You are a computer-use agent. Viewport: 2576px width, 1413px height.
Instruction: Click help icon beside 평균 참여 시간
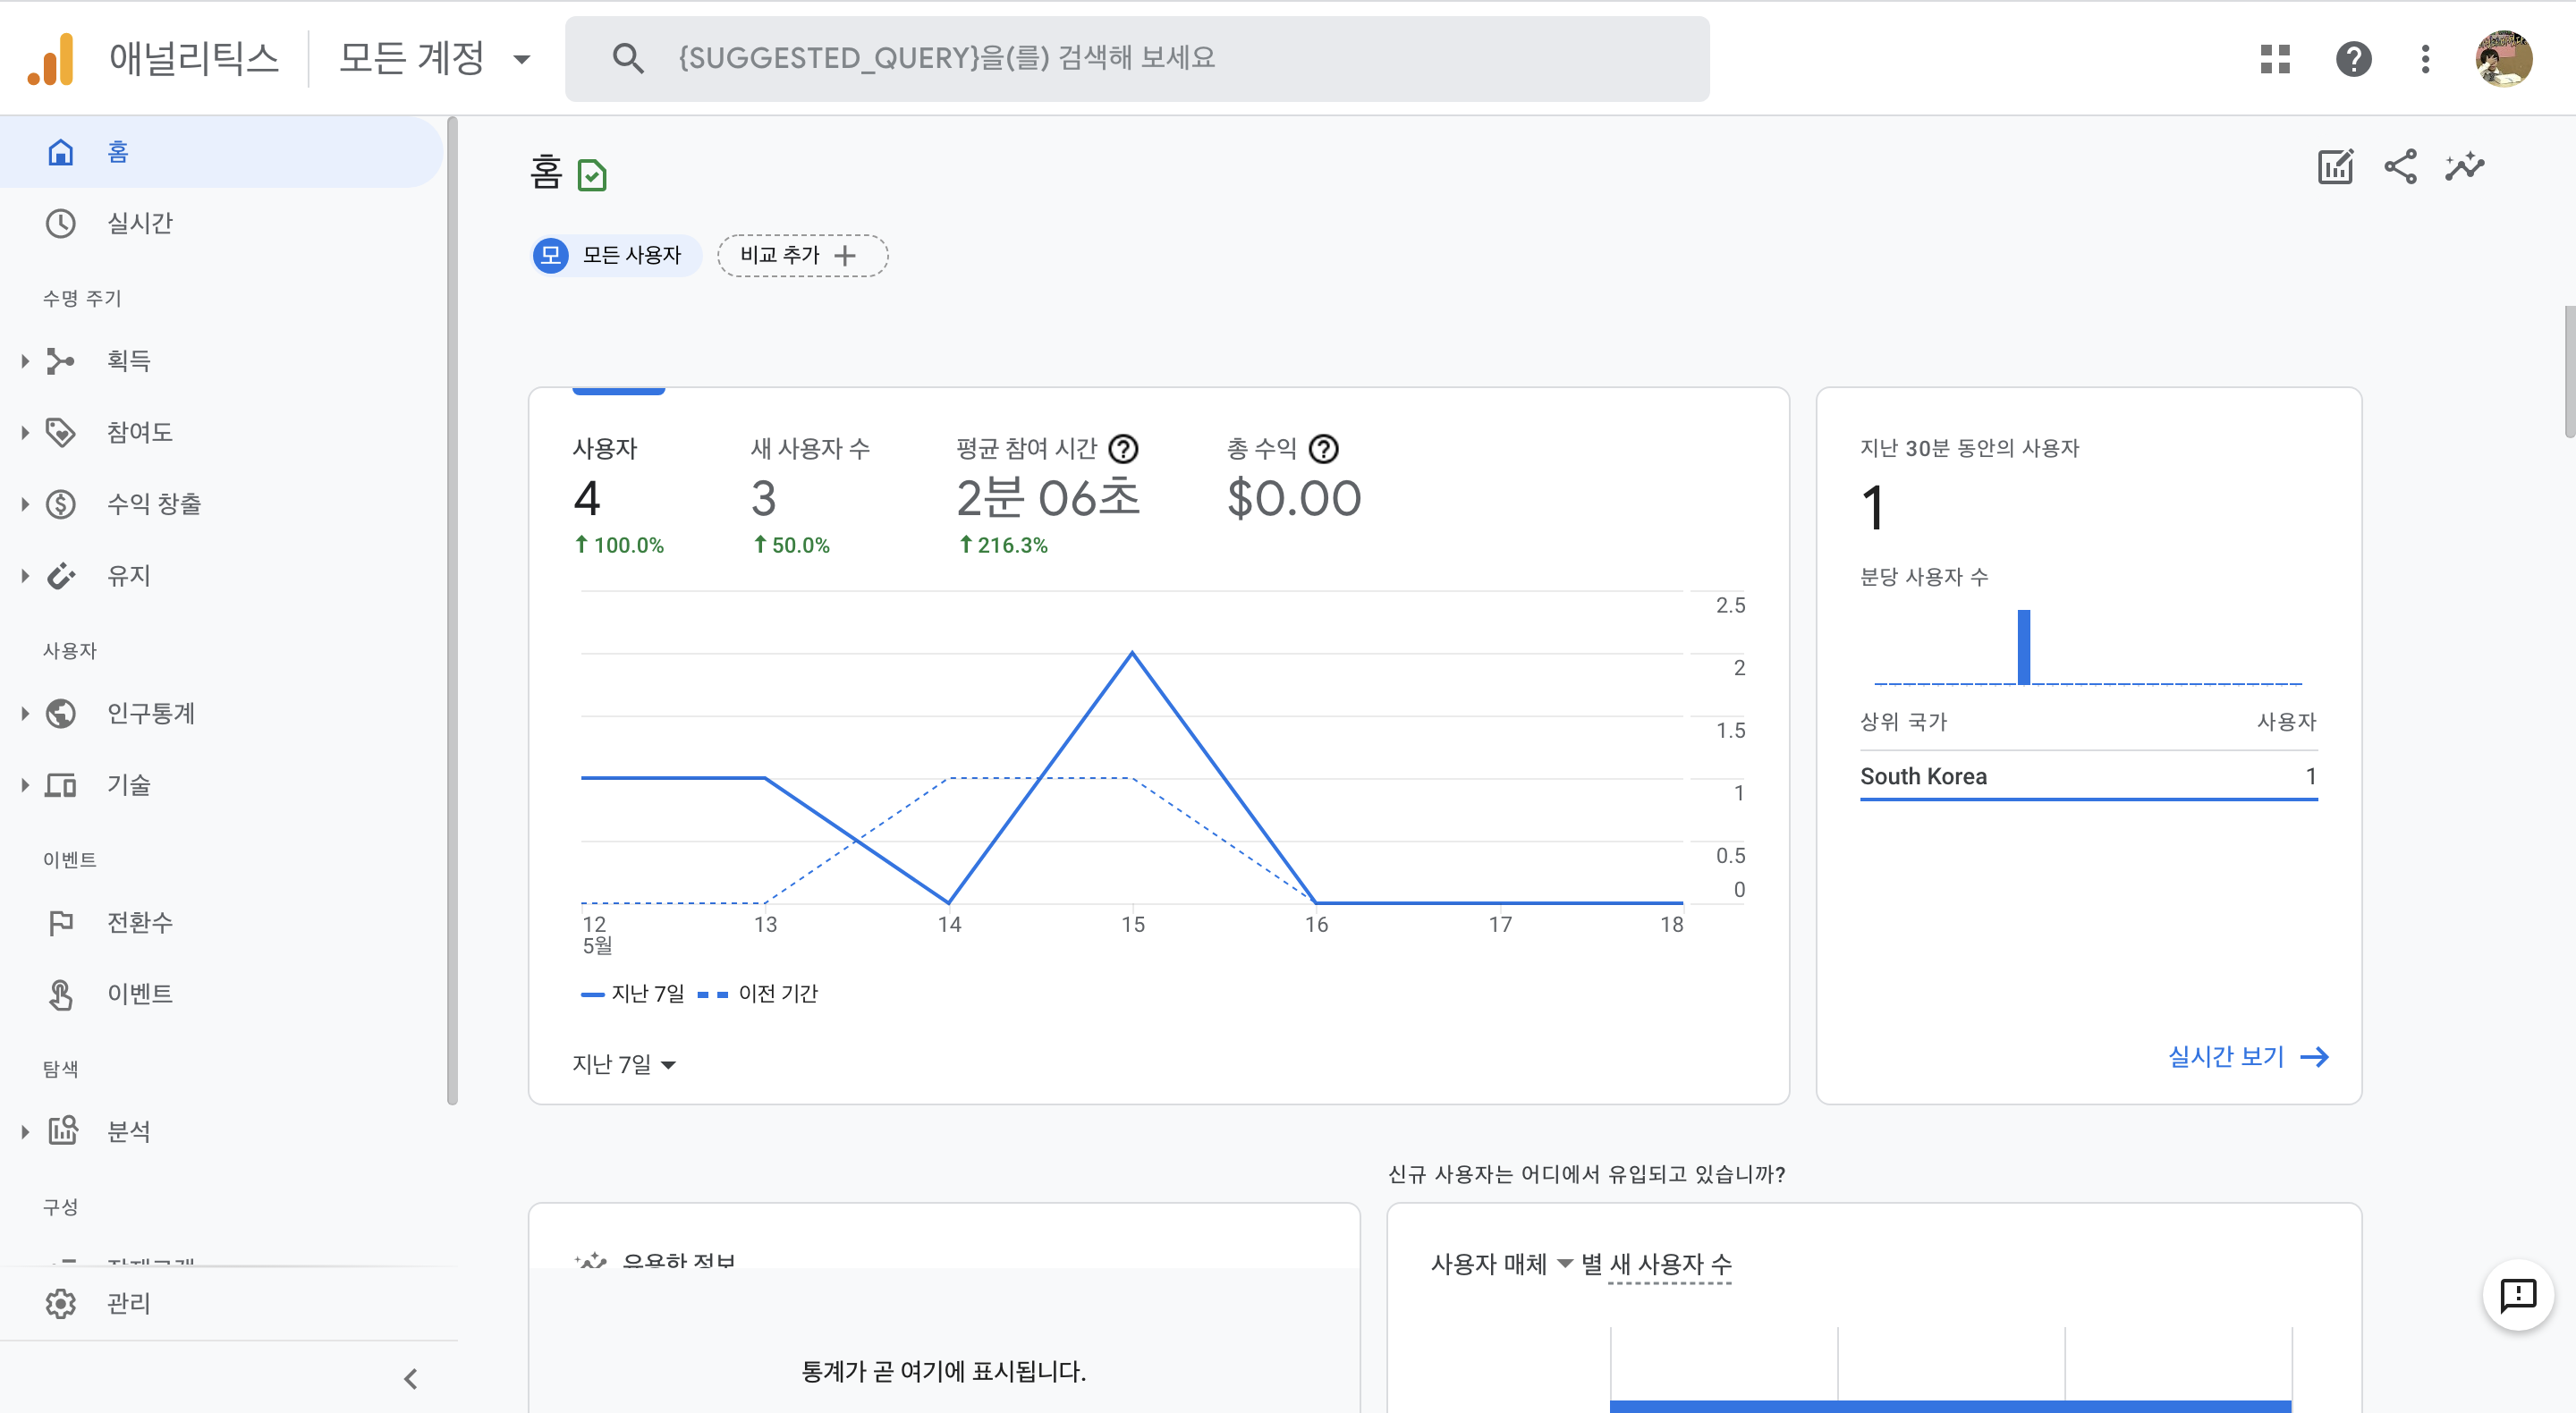point(1124,449)
